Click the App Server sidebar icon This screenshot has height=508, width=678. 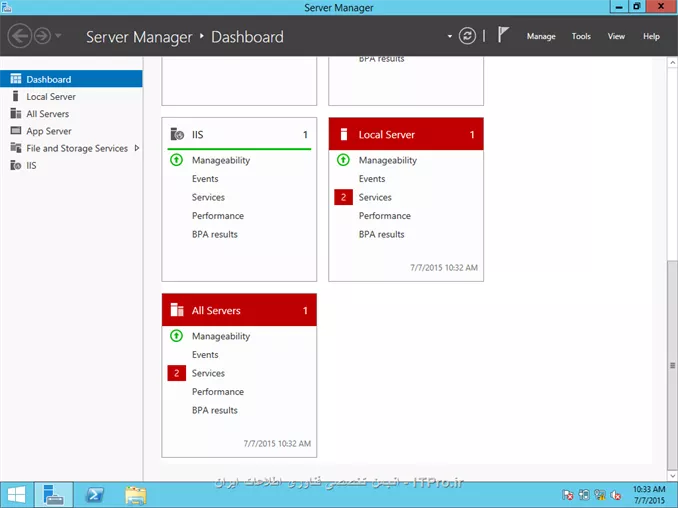pos(16,131)
